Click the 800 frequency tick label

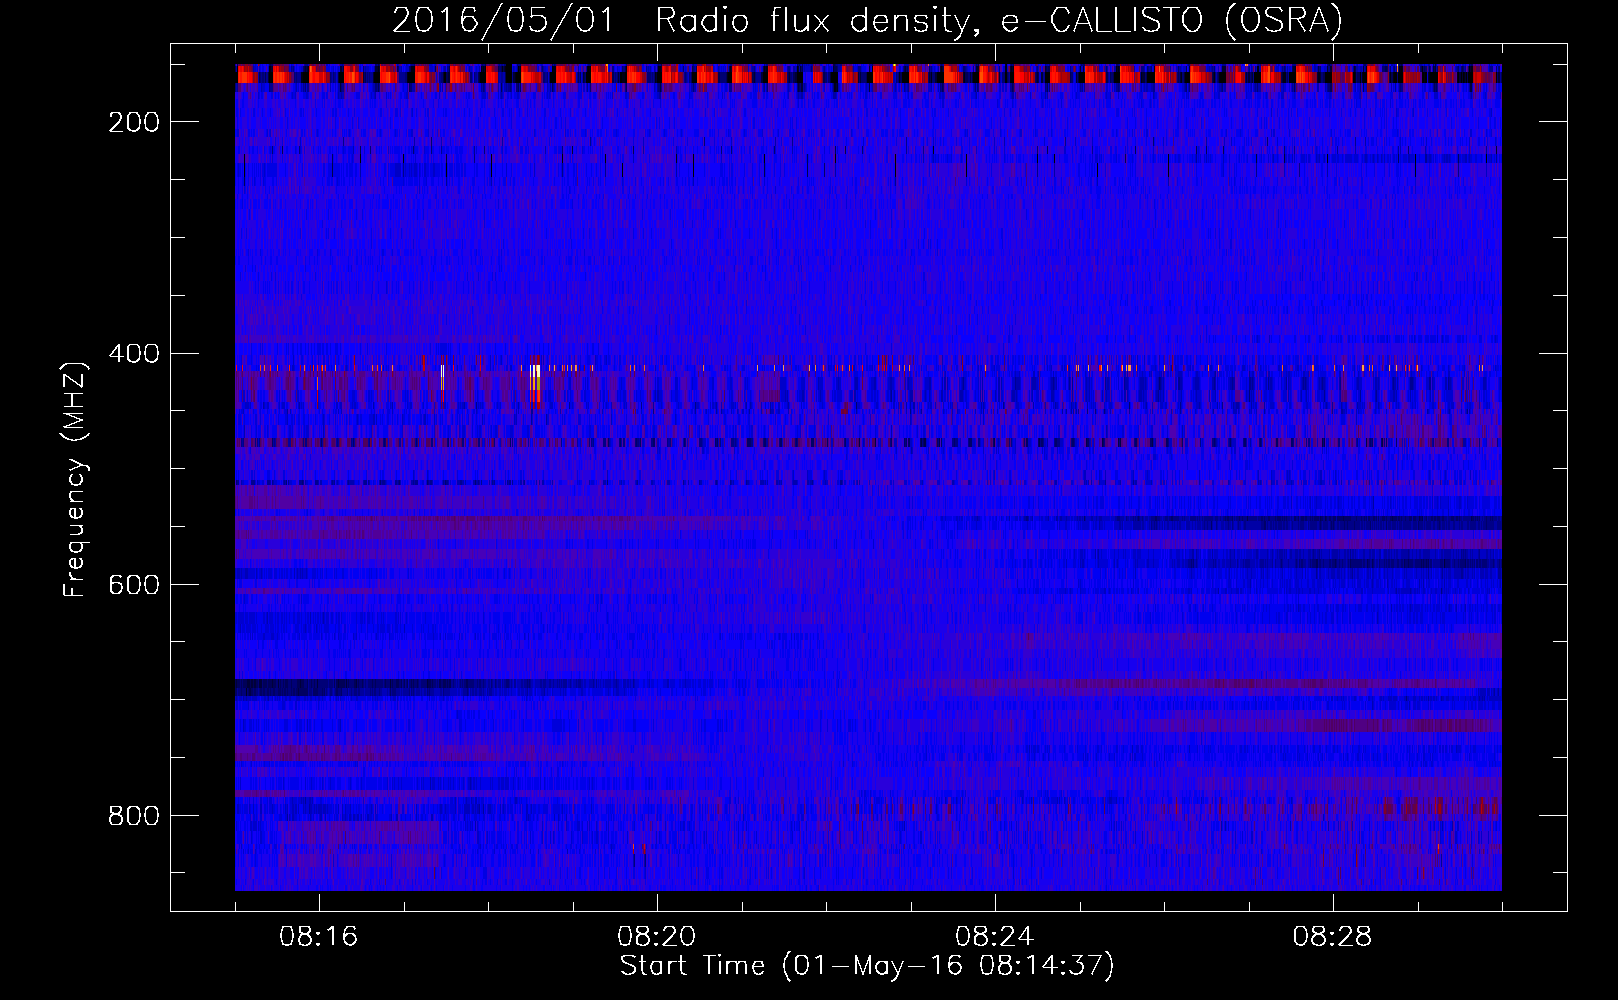pyautogui.click(x=134, y=816)
